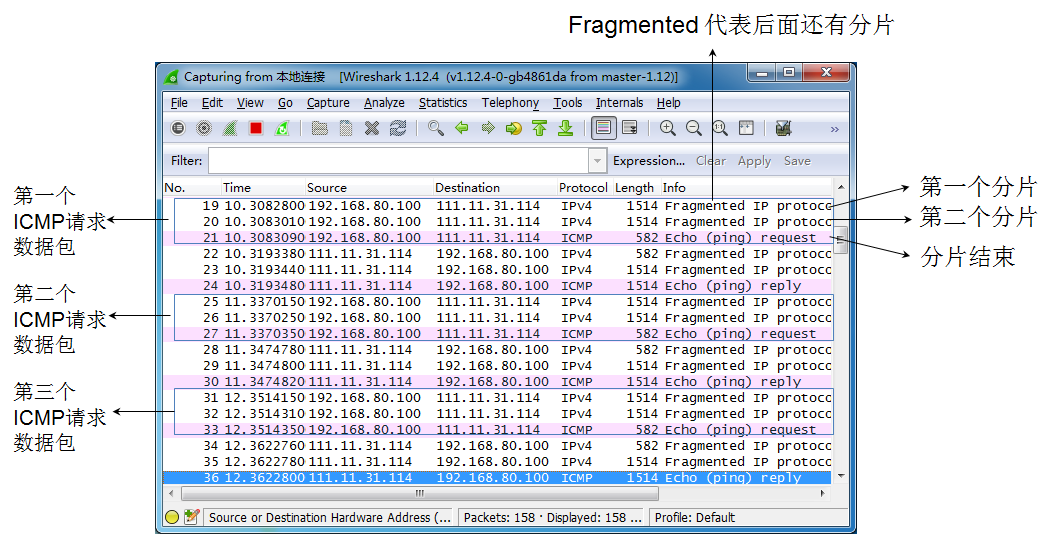
Task: Select highlighted packet 36 Echo reply row
Action: pyautogui.click(x=497, y=478)
